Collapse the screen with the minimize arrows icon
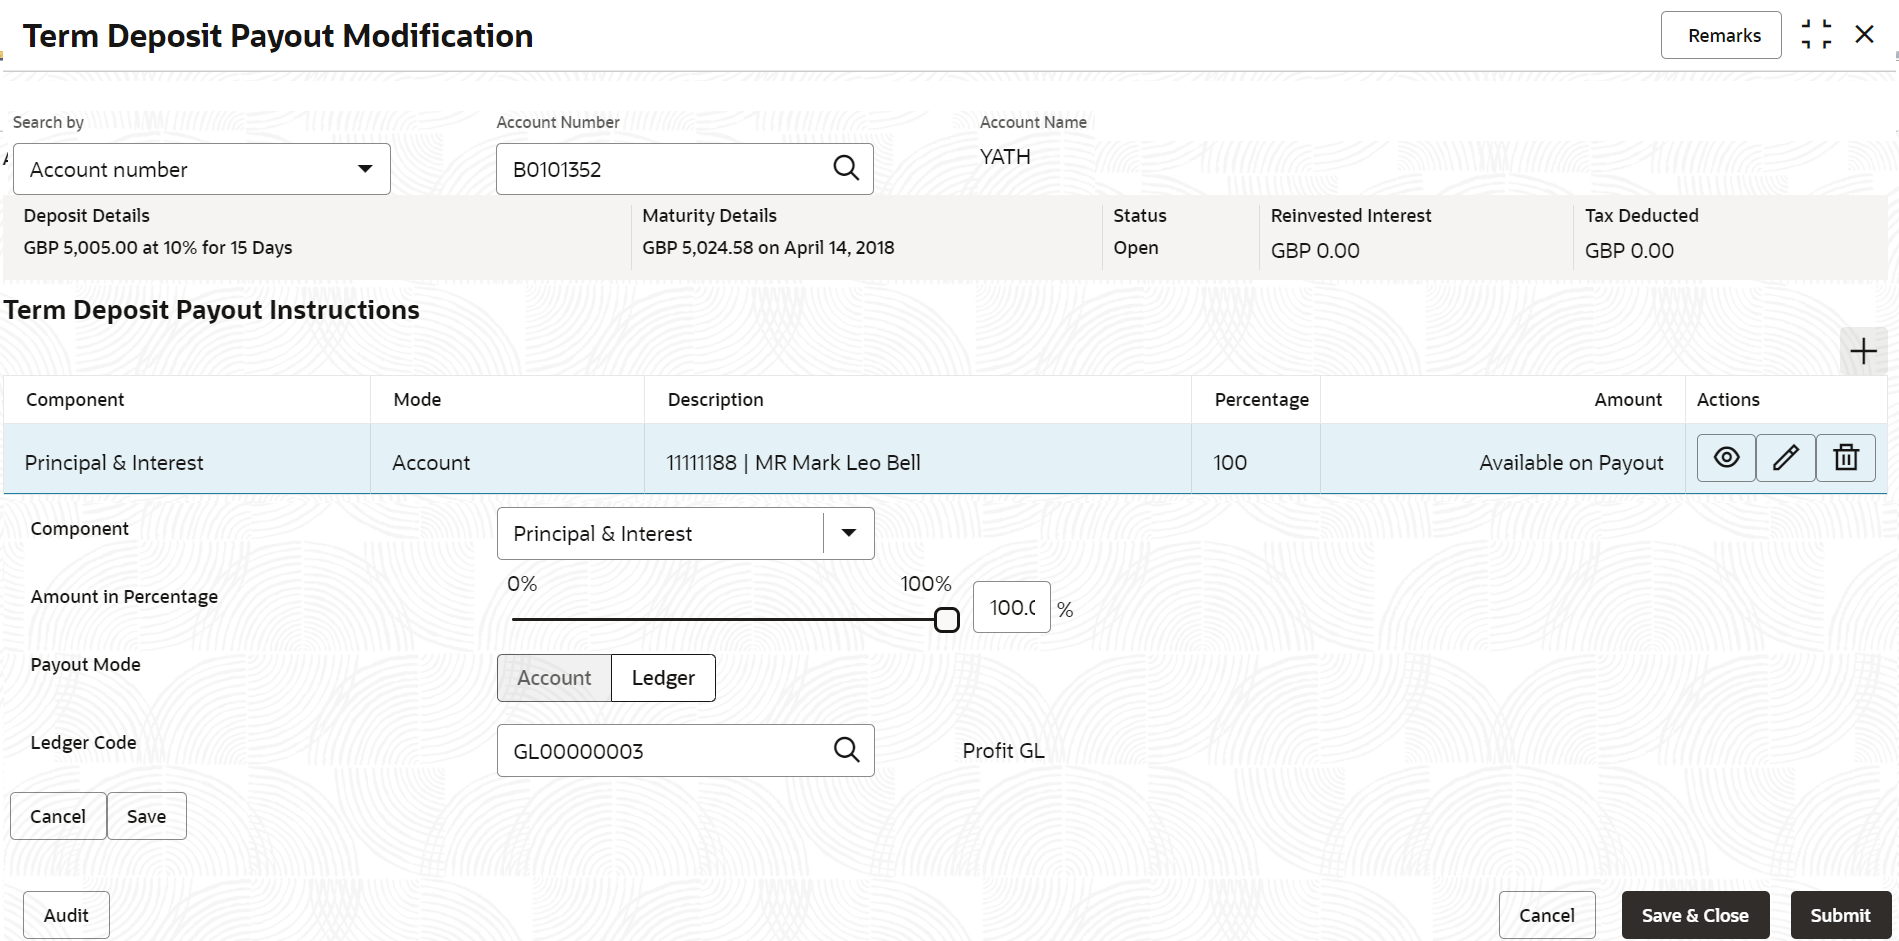 [1817, 35]
